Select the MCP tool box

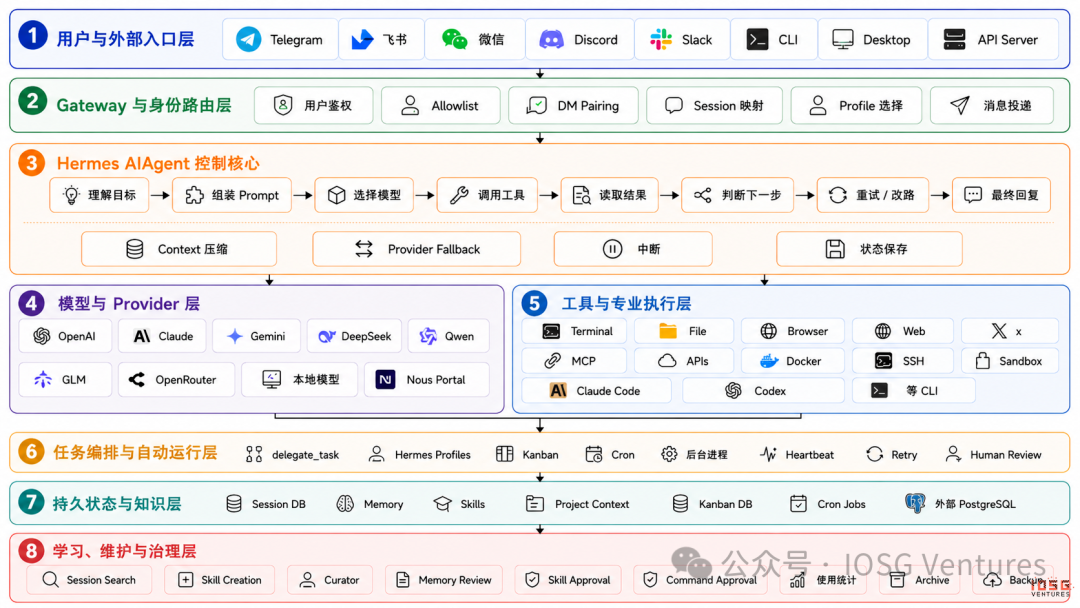tap(574, 361)
